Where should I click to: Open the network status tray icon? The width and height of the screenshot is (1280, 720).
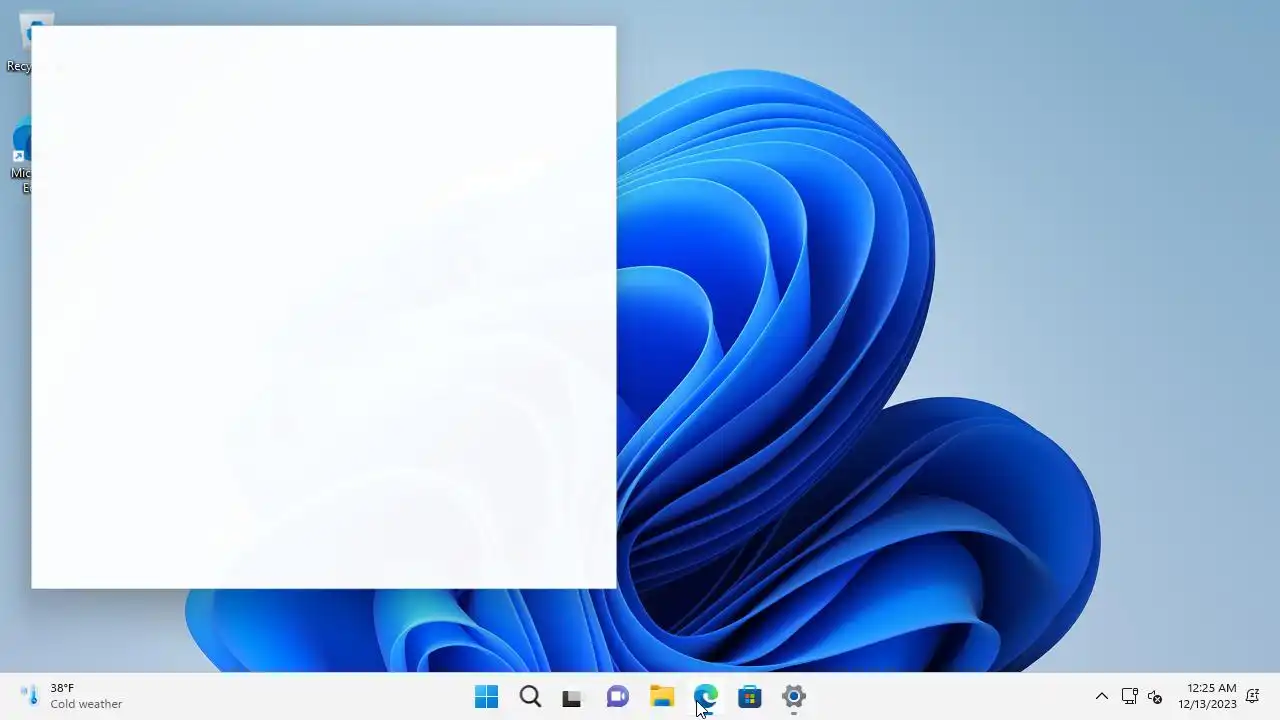click(x=1130, y=696)
